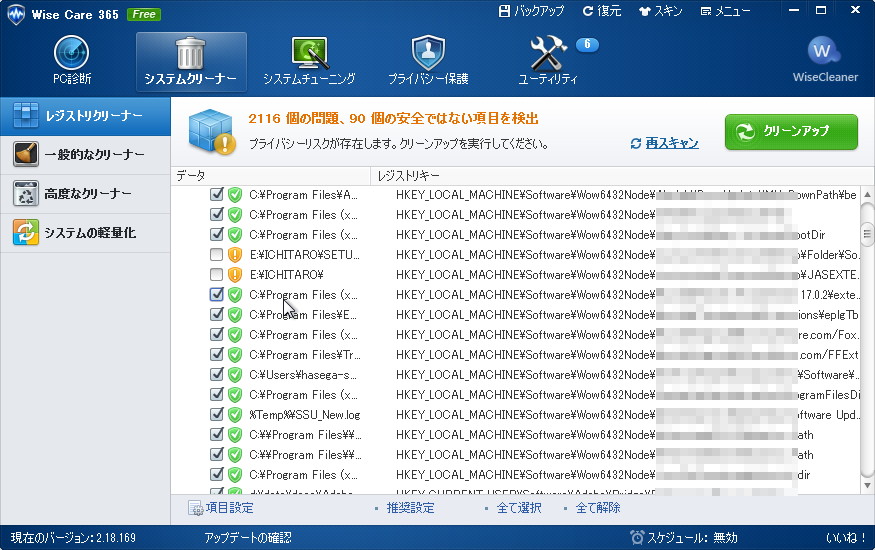Click the list scrollbar down arrow
This screenshot has width=875, height=550.
867,485
